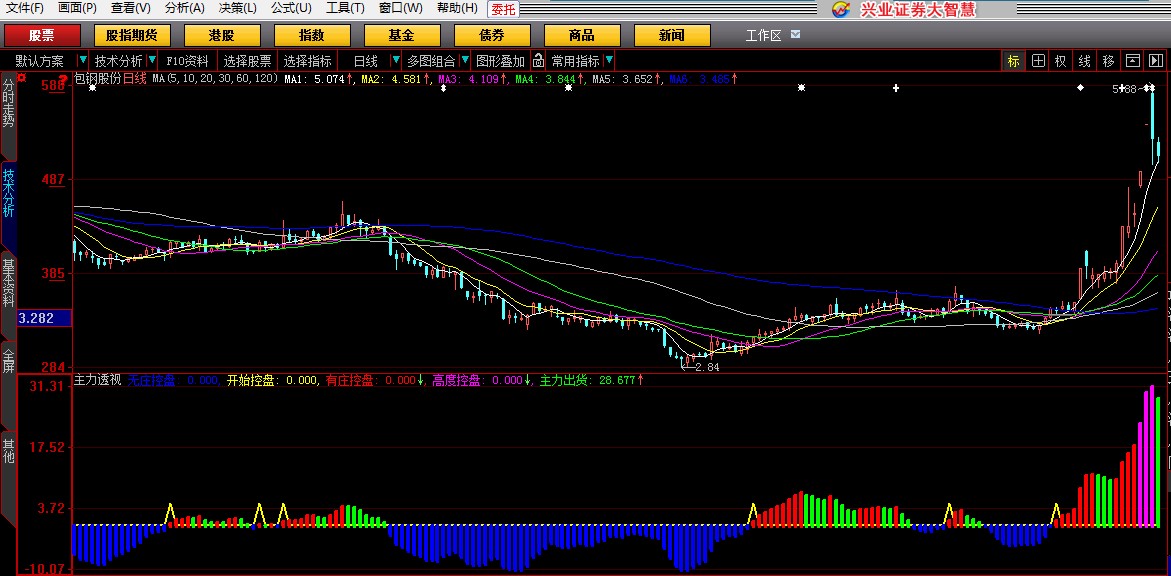Toggle the 移 chart move mode
The height and width of the screenshot is (576, 1171).
pos(1108,61)
